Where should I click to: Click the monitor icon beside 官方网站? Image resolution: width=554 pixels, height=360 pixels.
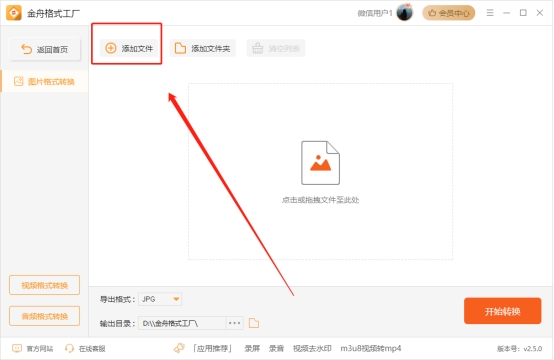point(17,349)
